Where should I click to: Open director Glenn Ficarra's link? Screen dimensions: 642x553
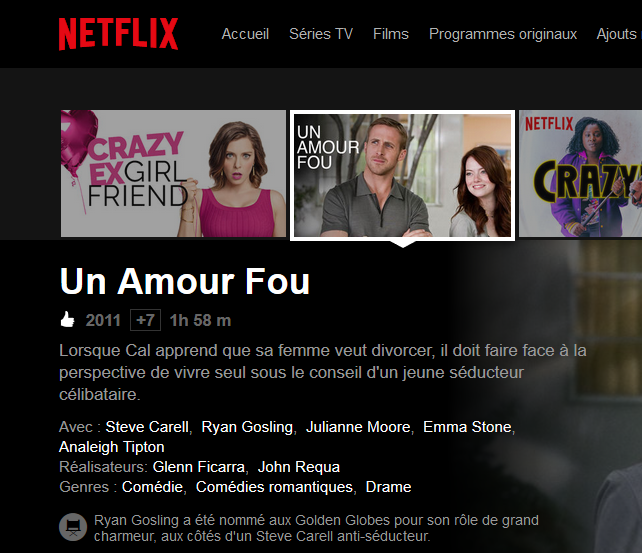pos(199,467)
